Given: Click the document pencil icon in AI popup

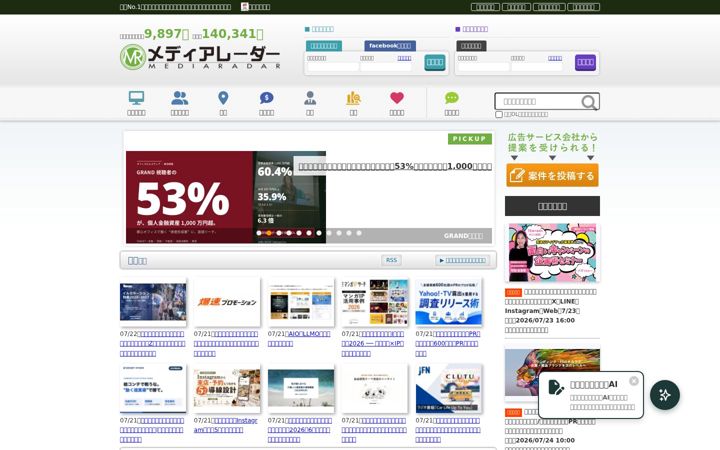Looking at the screenshot, I should (x=556, y=387).
